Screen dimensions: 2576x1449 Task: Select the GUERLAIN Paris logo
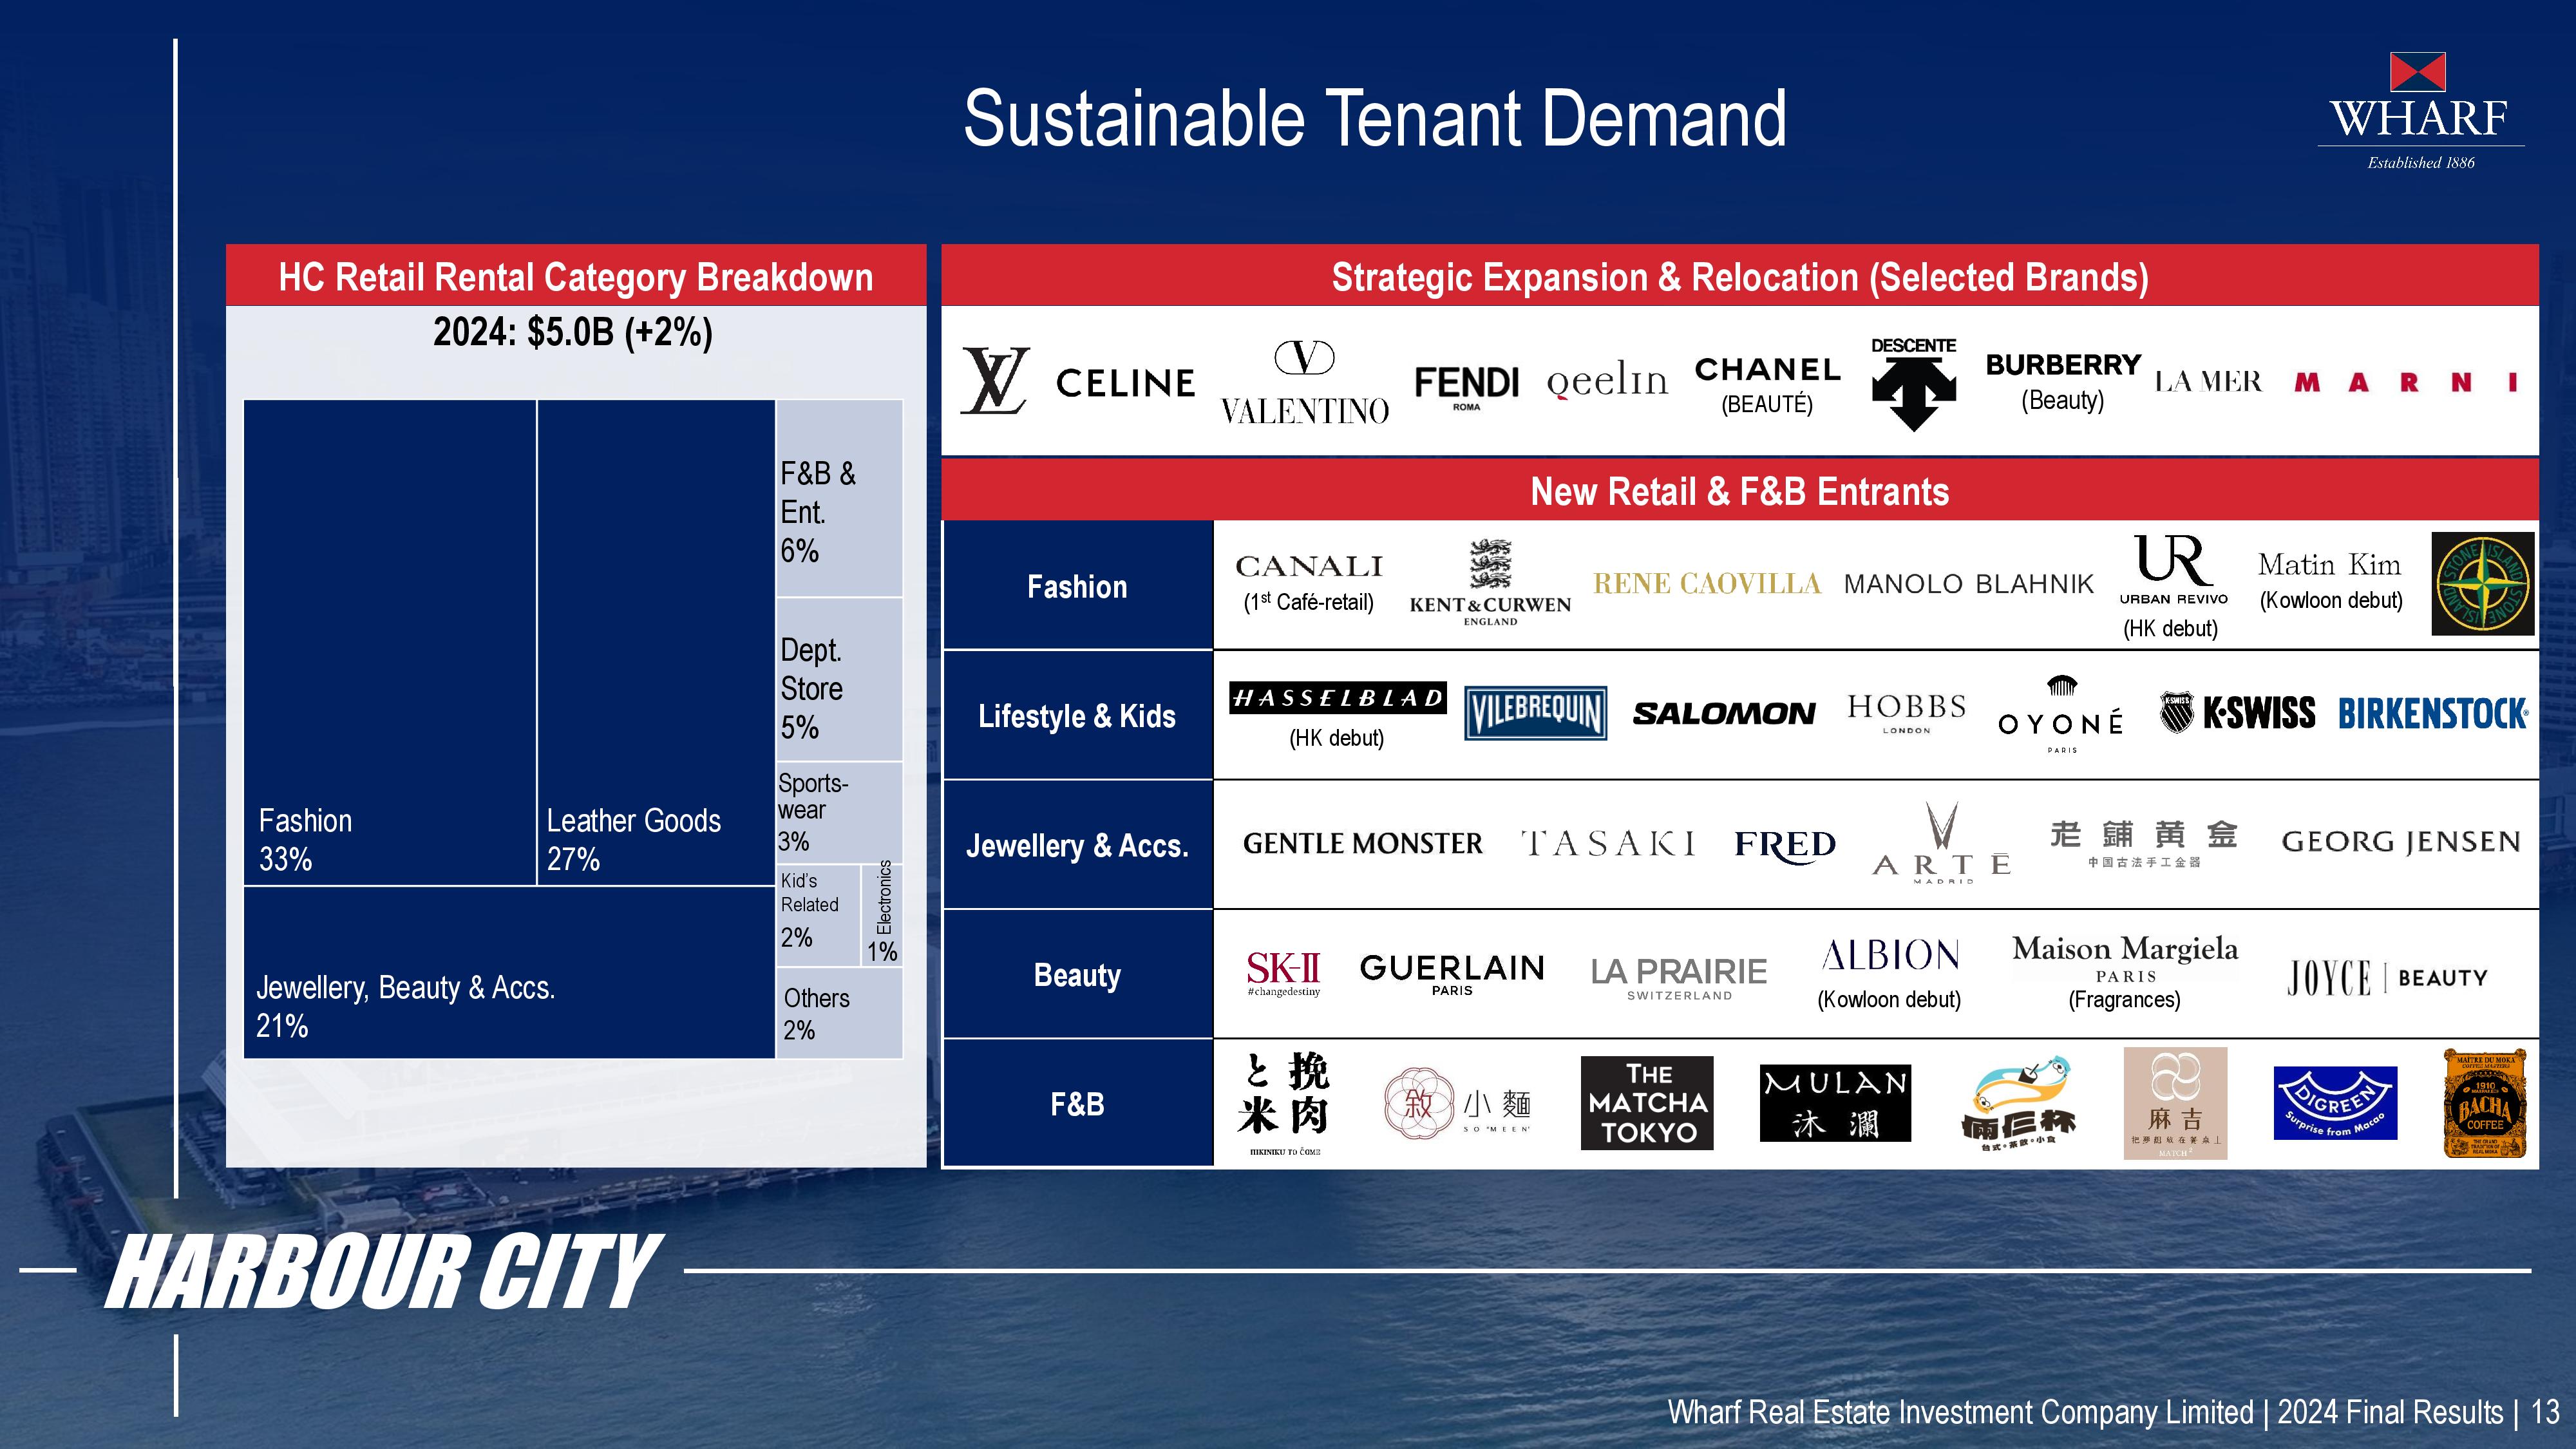tap(1452, 974)
